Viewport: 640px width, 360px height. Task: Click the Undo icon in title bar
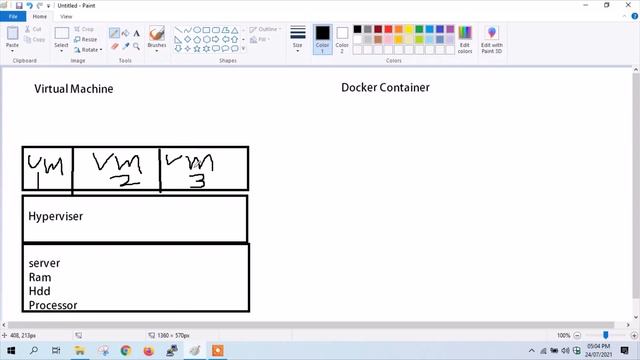pyautogui.click(x=29, y=6)
